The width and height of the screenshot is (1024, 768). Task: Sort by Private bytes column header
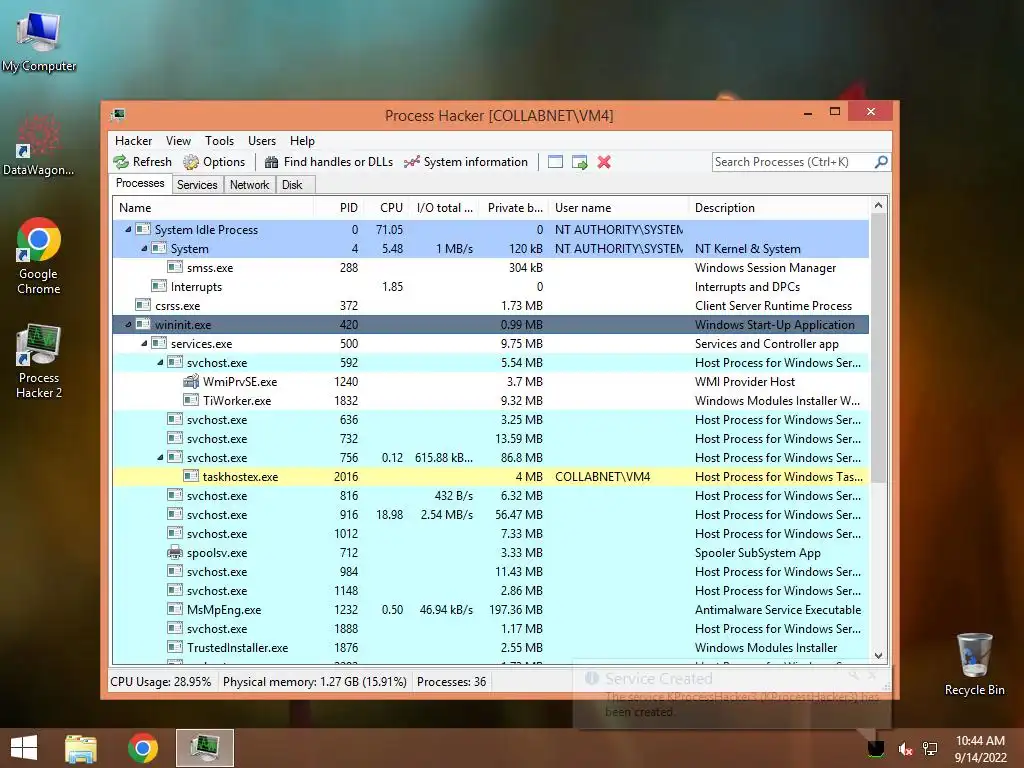[x=513, y=208]
